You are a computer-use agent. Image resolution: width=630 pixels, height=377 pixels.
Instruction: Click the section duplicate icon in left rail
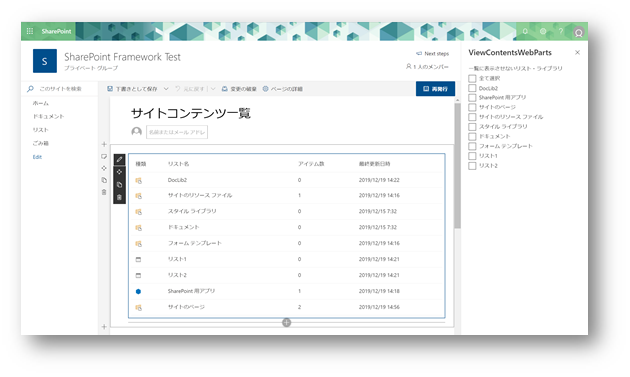[x=104, y=180]
